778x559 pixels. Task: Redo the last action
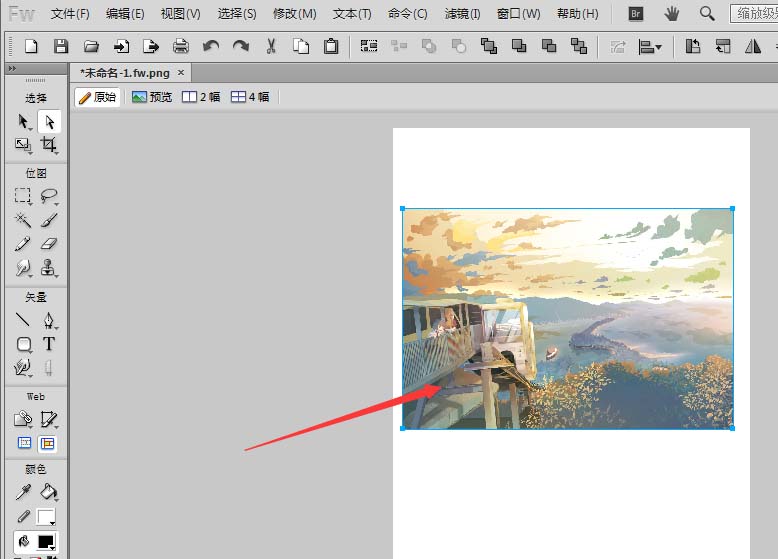tap(241, 46)
